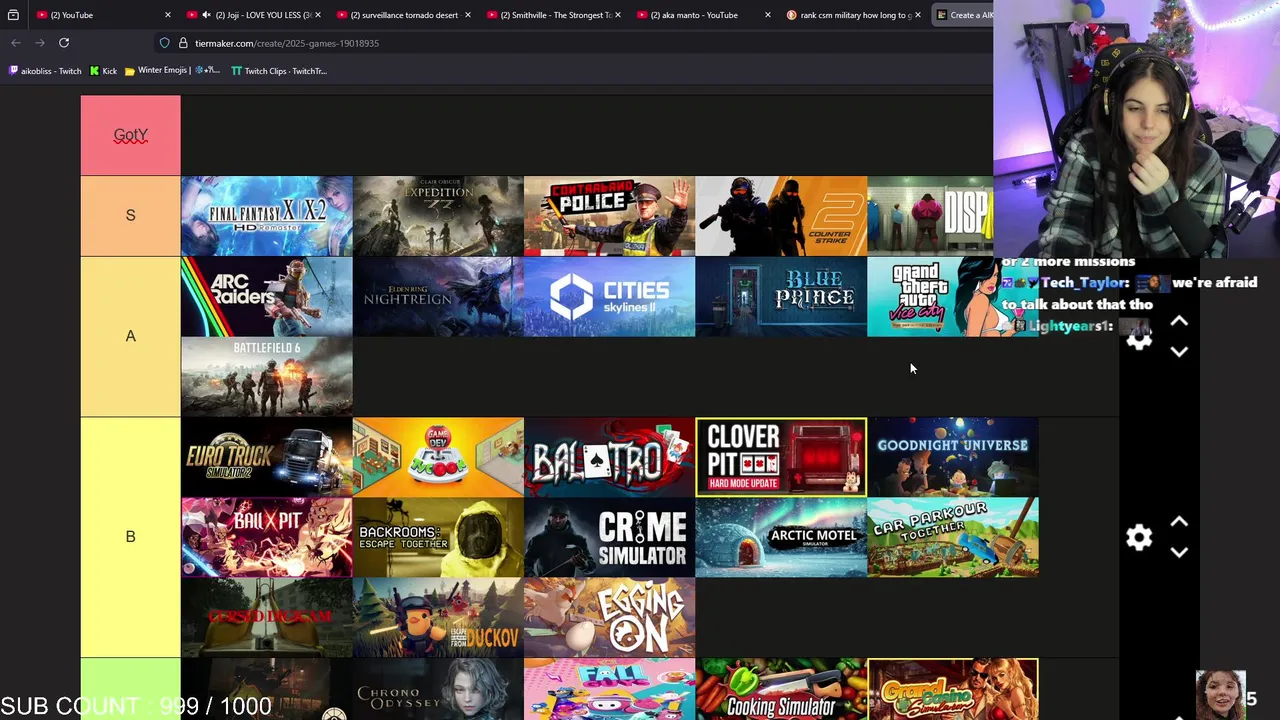Viewport: 1280px width, 720px height.
Task: Switch to rank csm military tab
Action: [854, 15]
